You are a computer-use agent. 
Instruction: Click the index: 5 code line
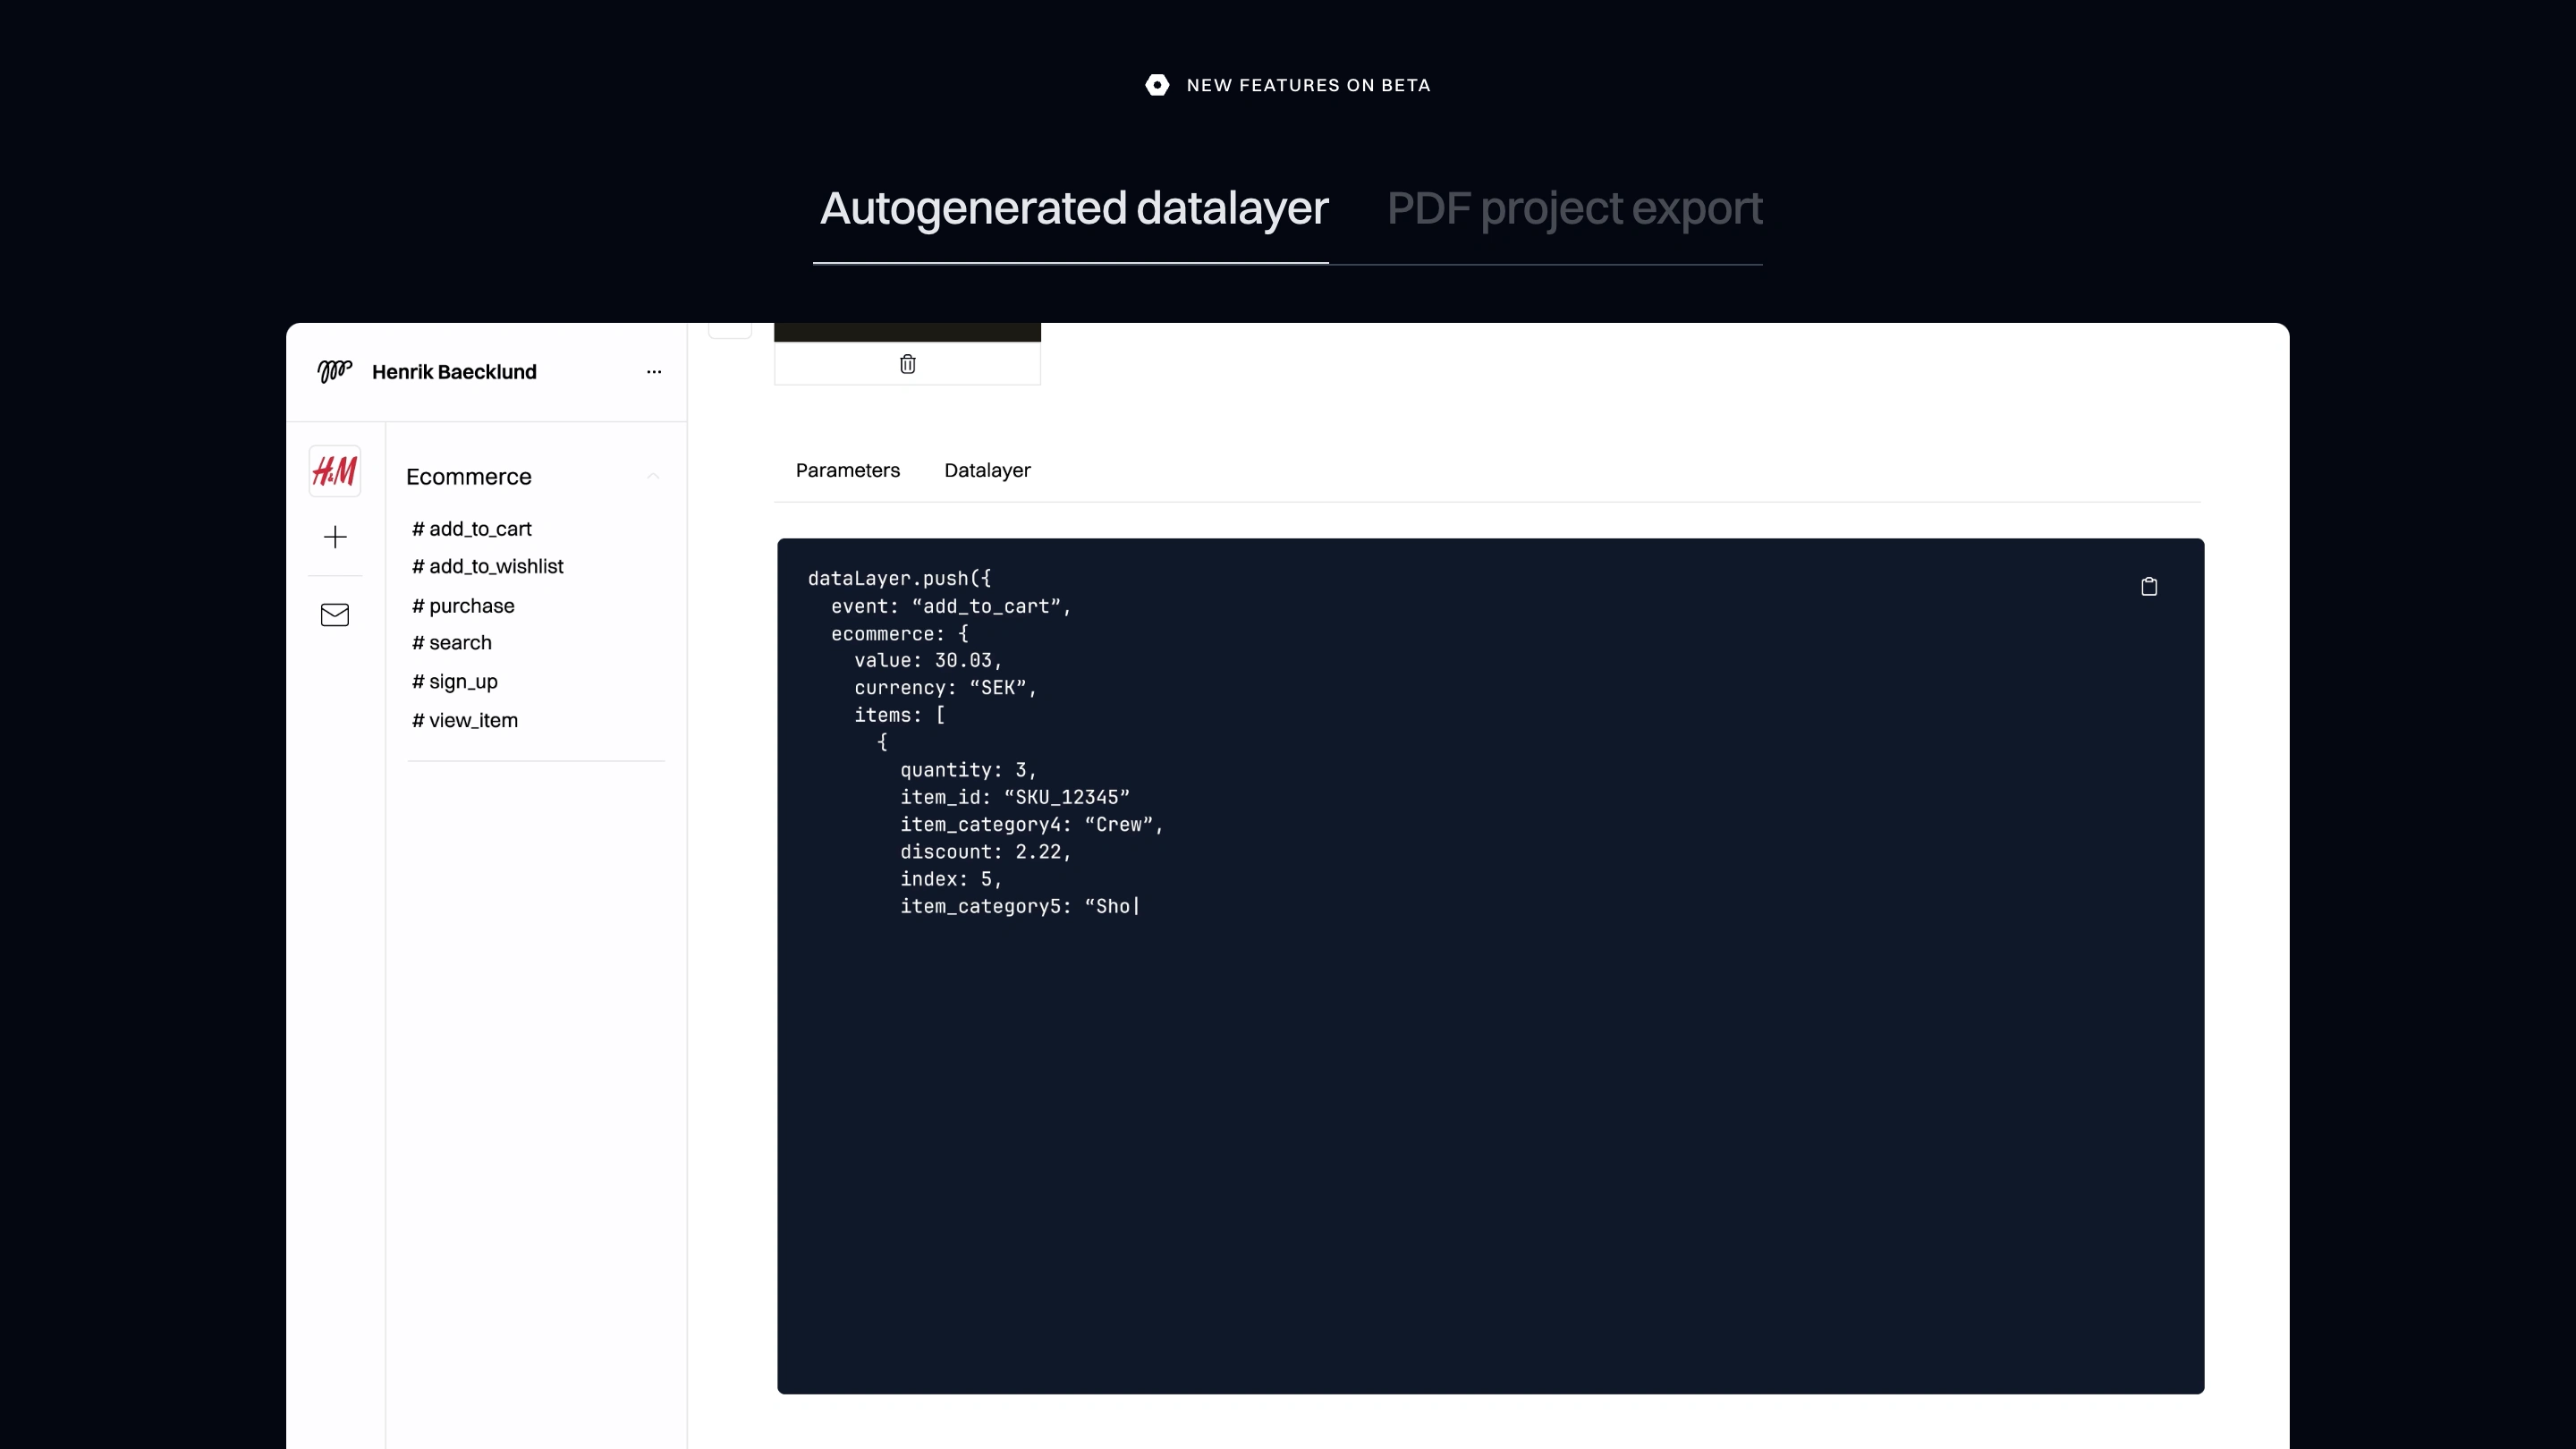click(950, 879)
